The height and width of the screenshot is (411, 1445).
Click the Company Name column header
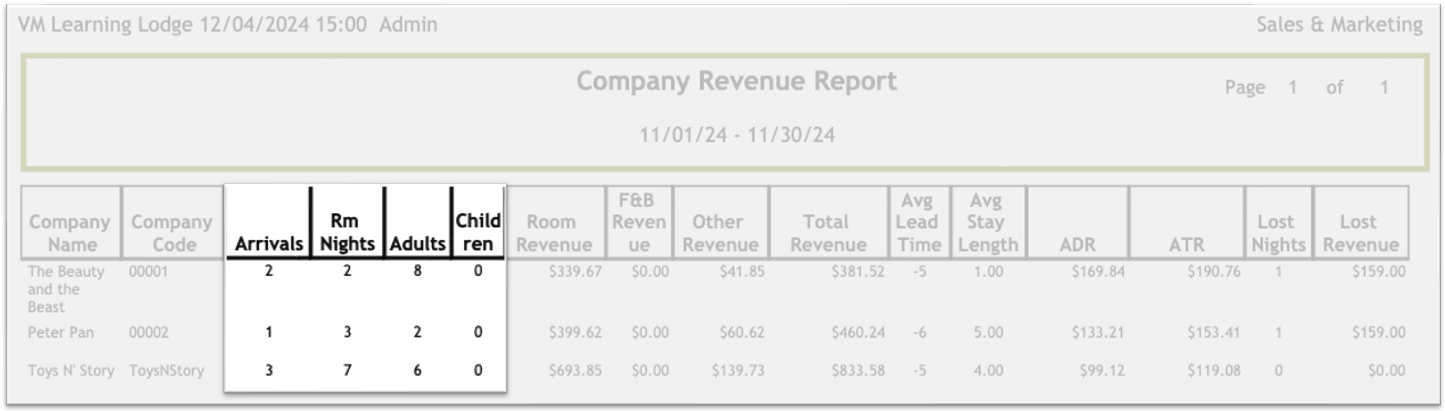point(70,233)
